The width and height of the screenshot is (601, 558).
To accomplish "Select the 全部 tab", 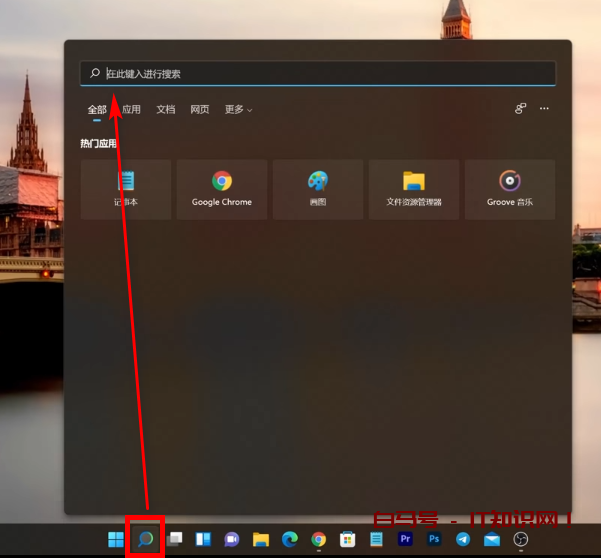I will (x=97, y=110).
